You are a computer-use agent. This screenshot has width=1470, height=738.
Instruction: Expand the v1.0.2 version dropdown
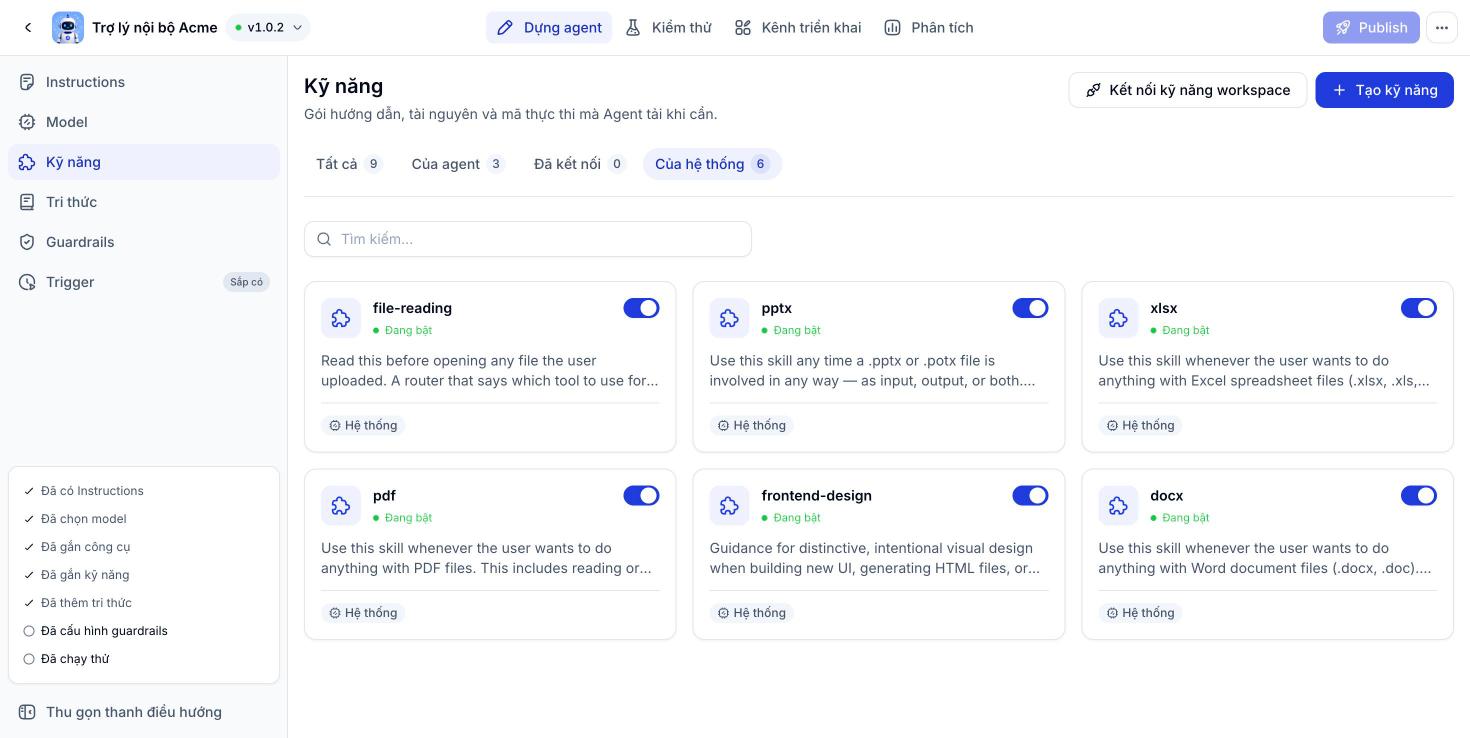268,28
